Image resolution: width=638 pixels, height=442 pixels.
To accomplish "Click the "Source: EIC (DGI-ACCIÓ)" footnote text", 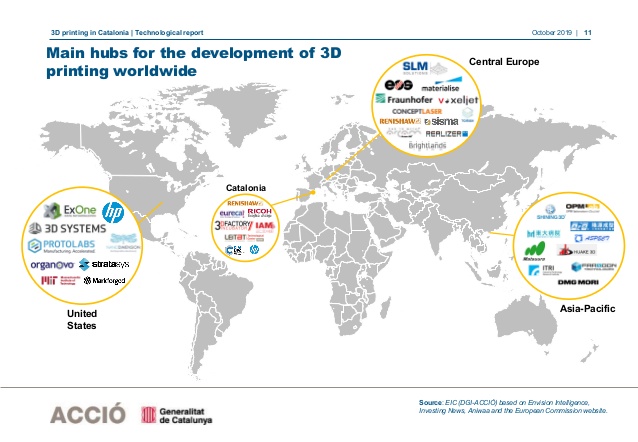I will pos(513,407).
